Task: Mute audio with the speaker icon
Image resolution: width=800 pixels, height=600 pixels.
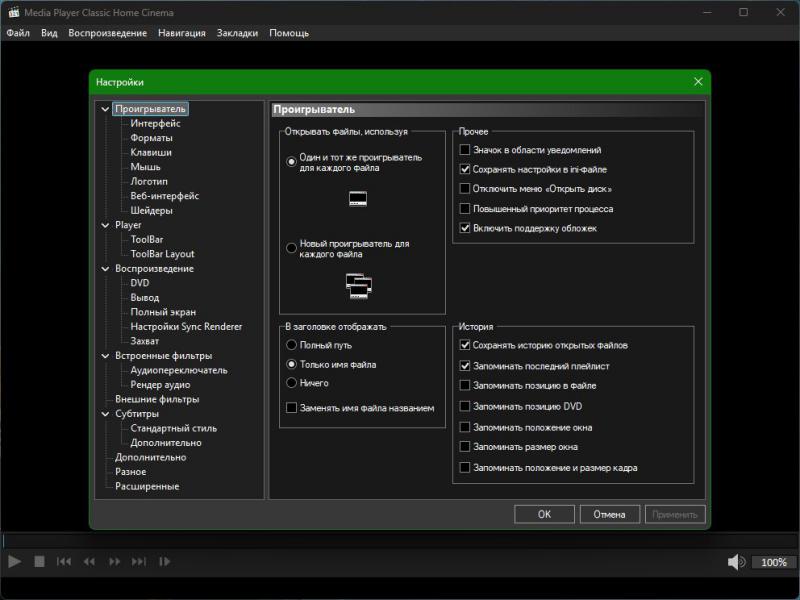Action: 736,562
